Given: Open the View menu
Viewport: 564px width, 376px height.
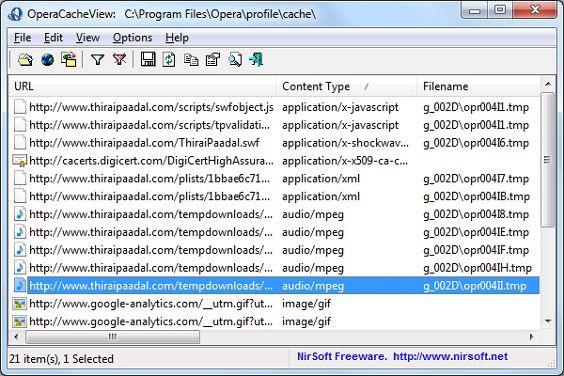Looking at the screenshot, I should coord(87,37).
